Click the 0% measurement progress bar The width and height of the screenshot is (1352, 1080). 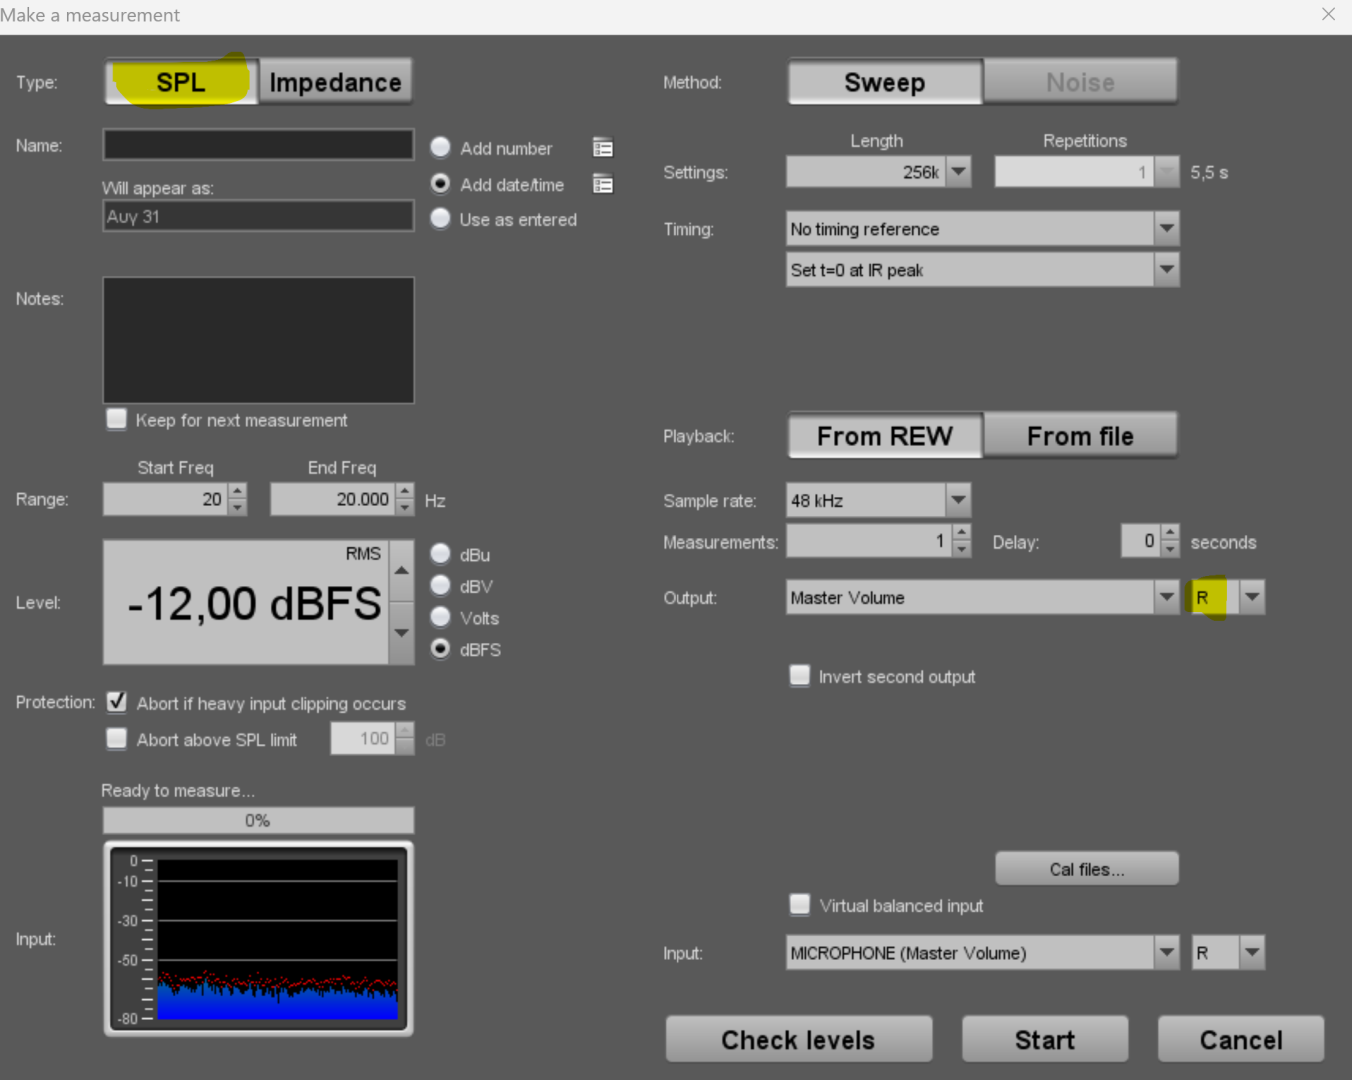(x=258, y=821)
